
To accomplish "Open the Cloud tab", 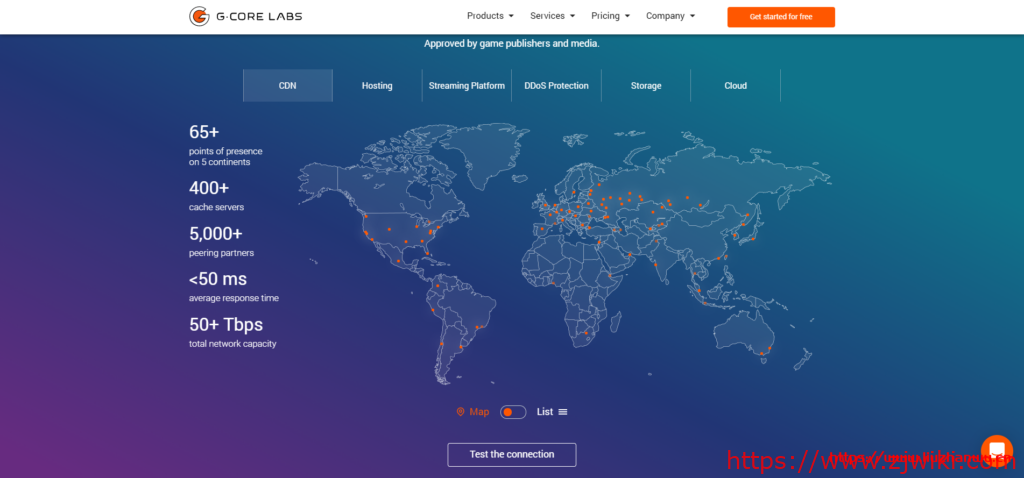I will [735, 86].
